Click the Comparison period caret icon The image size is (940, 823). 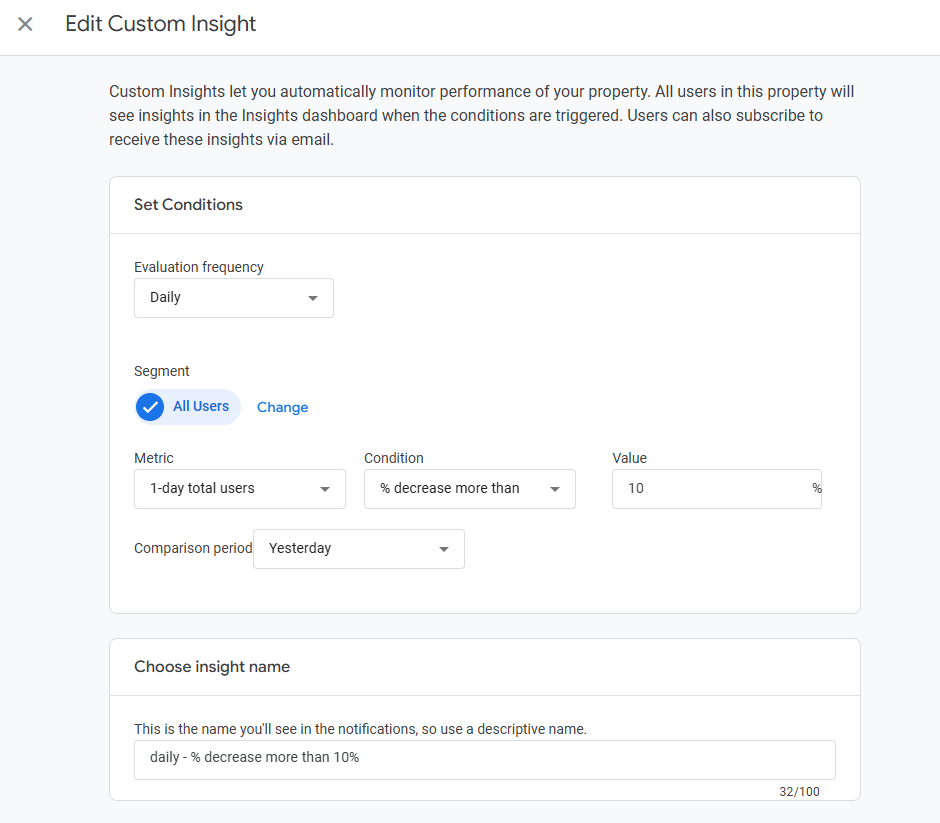point(444,549)
